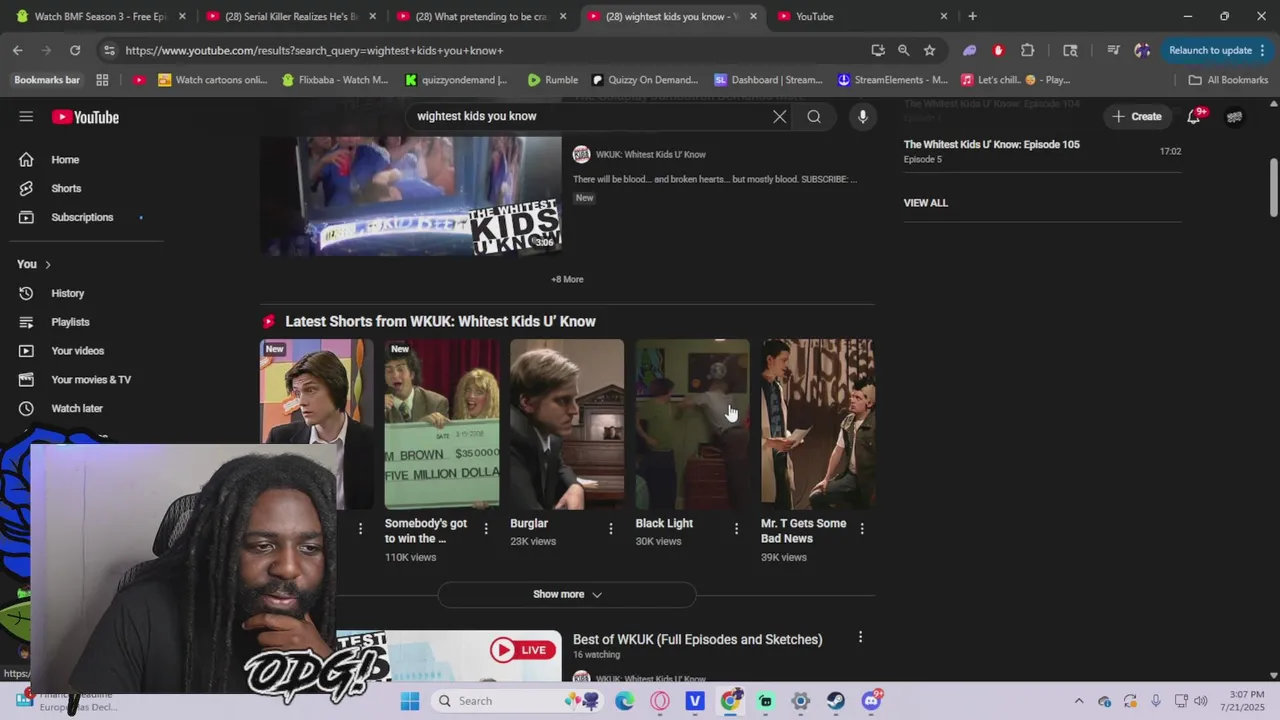Open Rumble bookmark
The height and width of the screenshot is (720, 1280).
click(x=553, y=80)
